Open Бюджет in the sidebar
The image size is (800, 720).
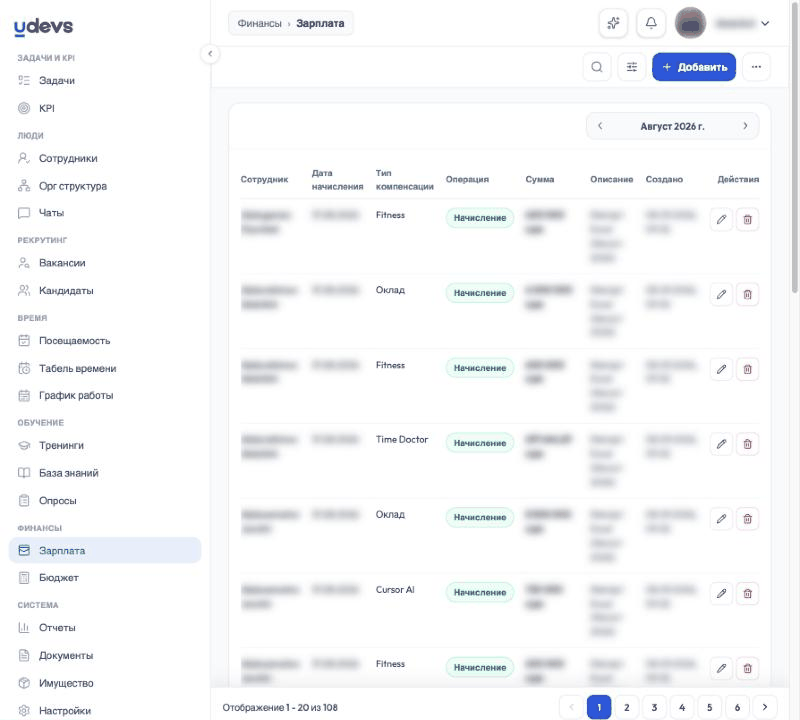coord(59,578)
